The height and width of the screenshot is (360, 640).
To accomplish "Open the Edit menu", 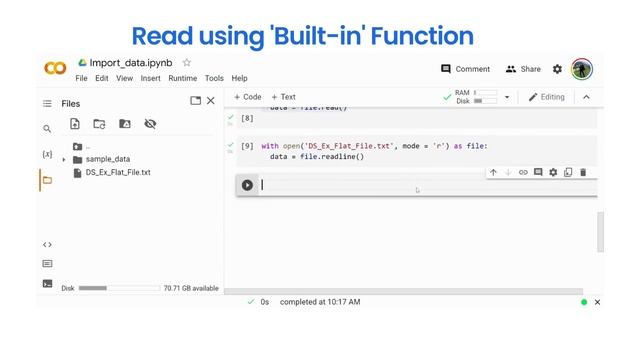I will point(102,78).
